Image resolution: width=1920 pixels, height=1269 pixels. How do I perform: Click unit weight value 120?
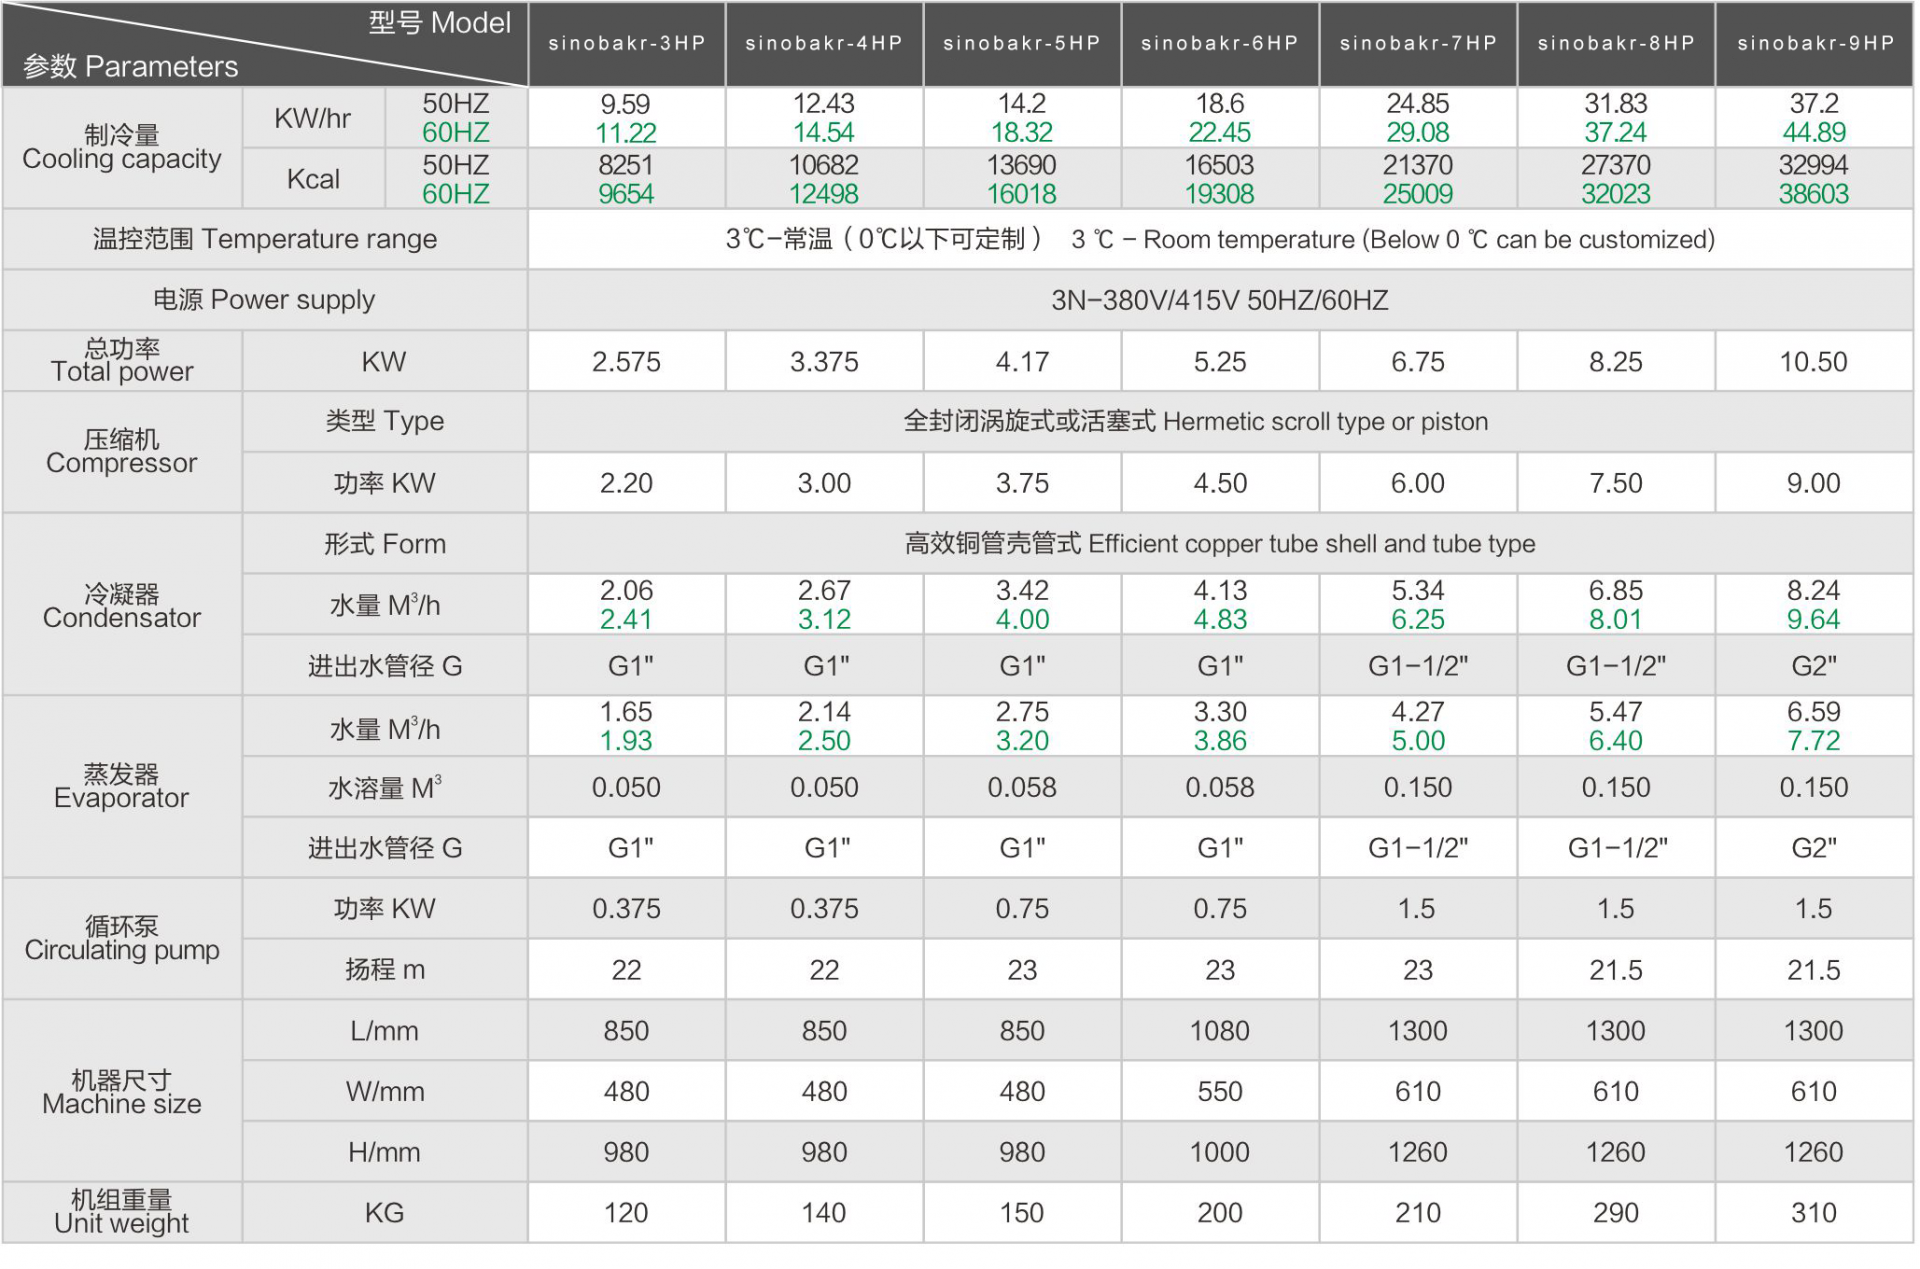(x=627, y=1214)
